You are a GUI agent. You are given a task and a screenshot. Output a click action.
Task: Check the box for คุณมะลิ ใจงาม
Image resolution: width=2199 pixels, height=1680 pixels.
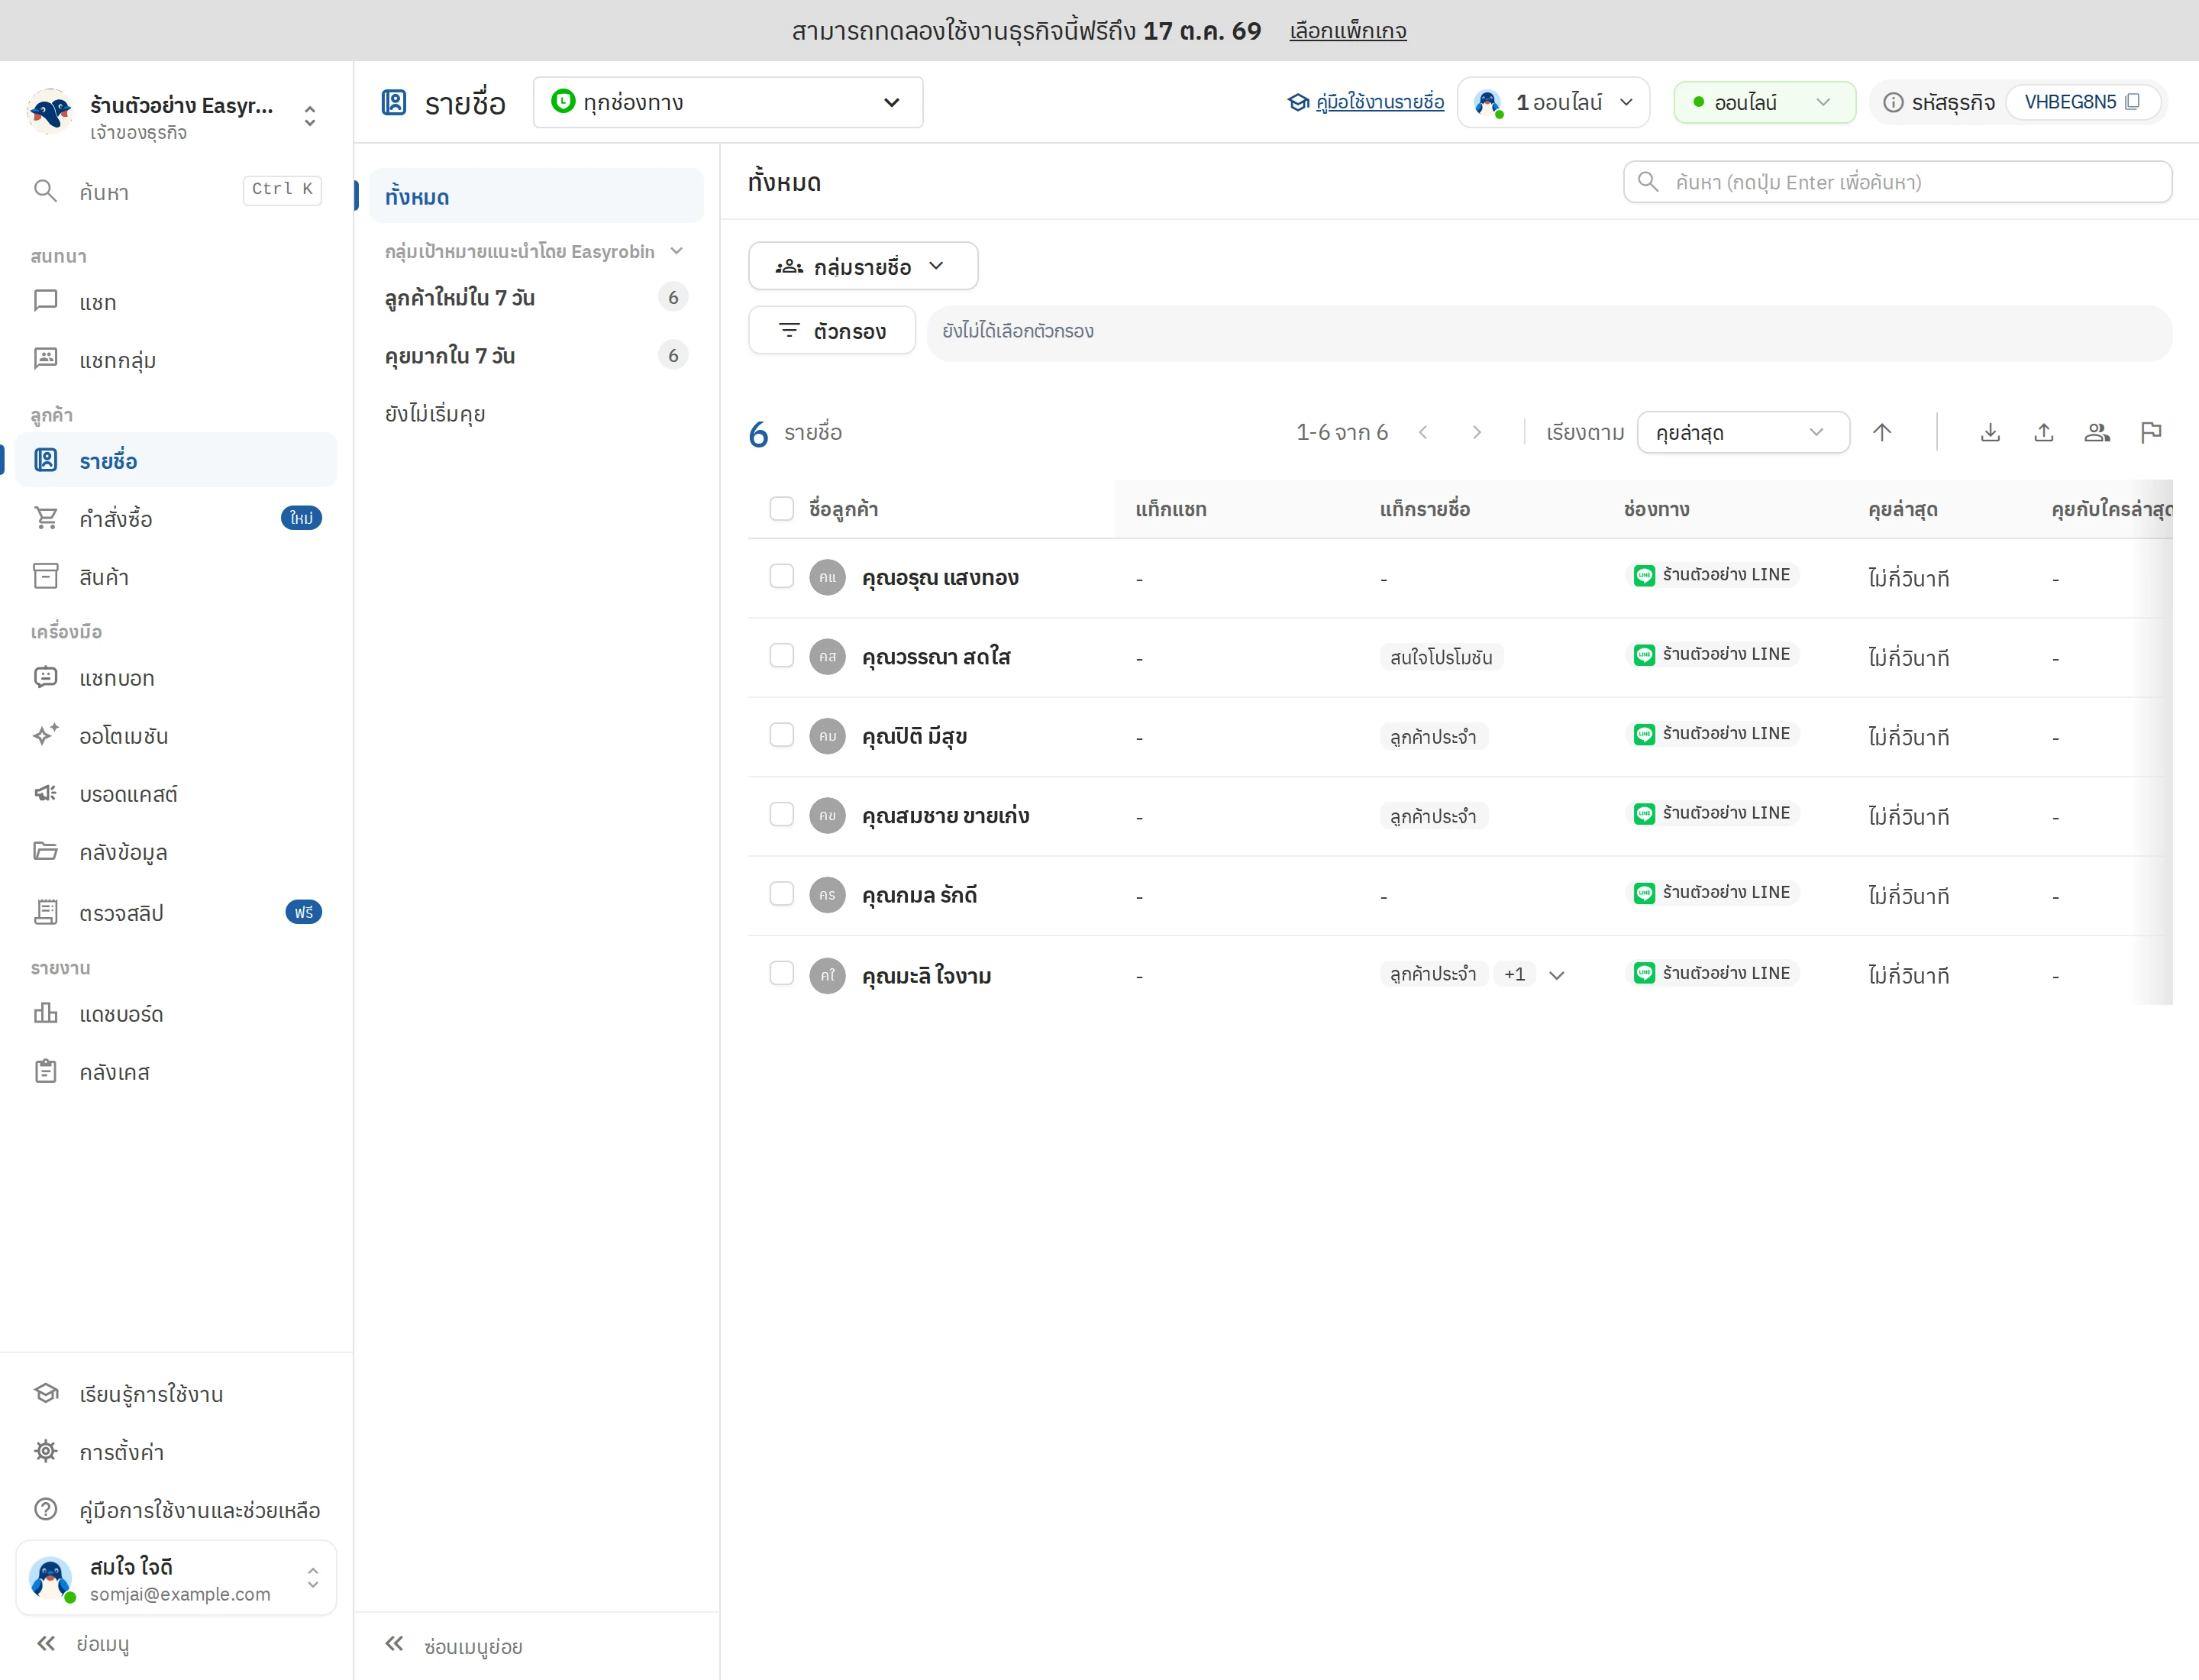tap(781, 973)
